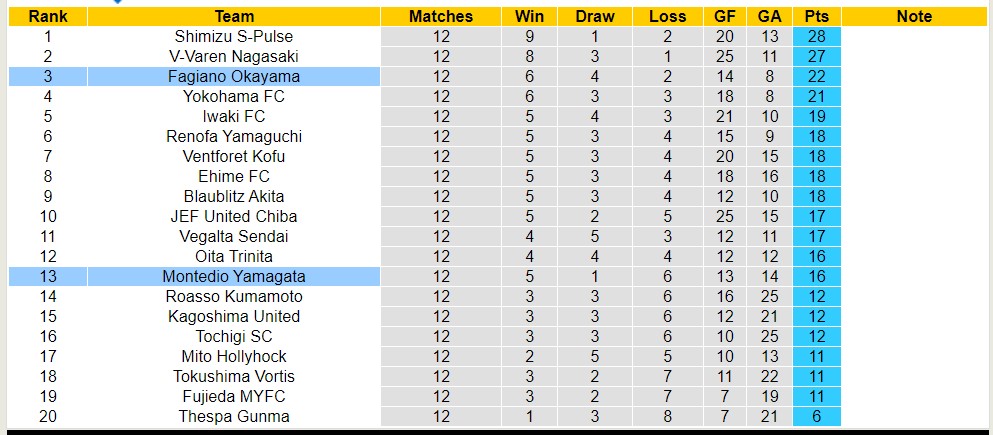
Task: Select the Pts column header
Action: pos(816,16)
